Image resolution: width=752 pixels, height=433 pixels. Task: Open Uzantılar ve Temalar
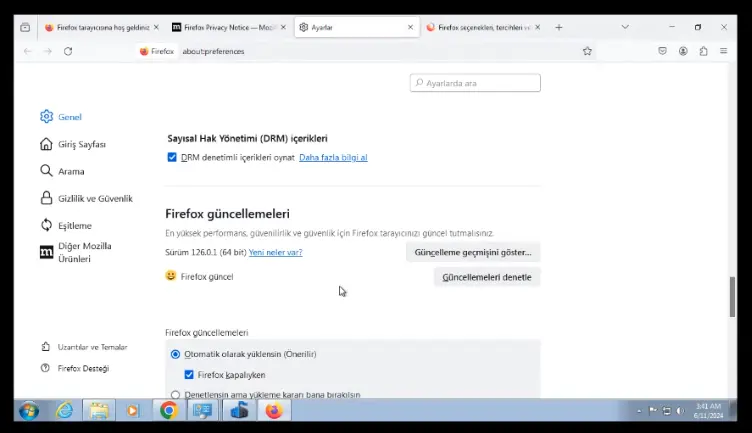(84, 347)
